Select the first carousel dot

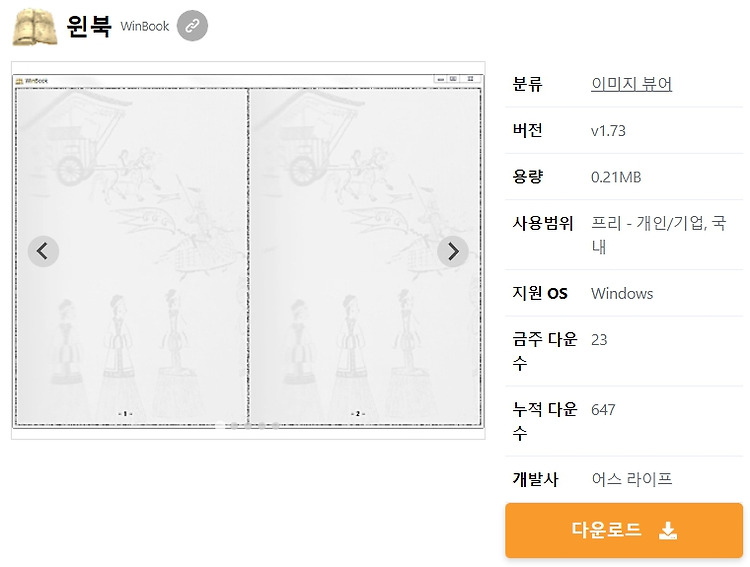point(220,425)
